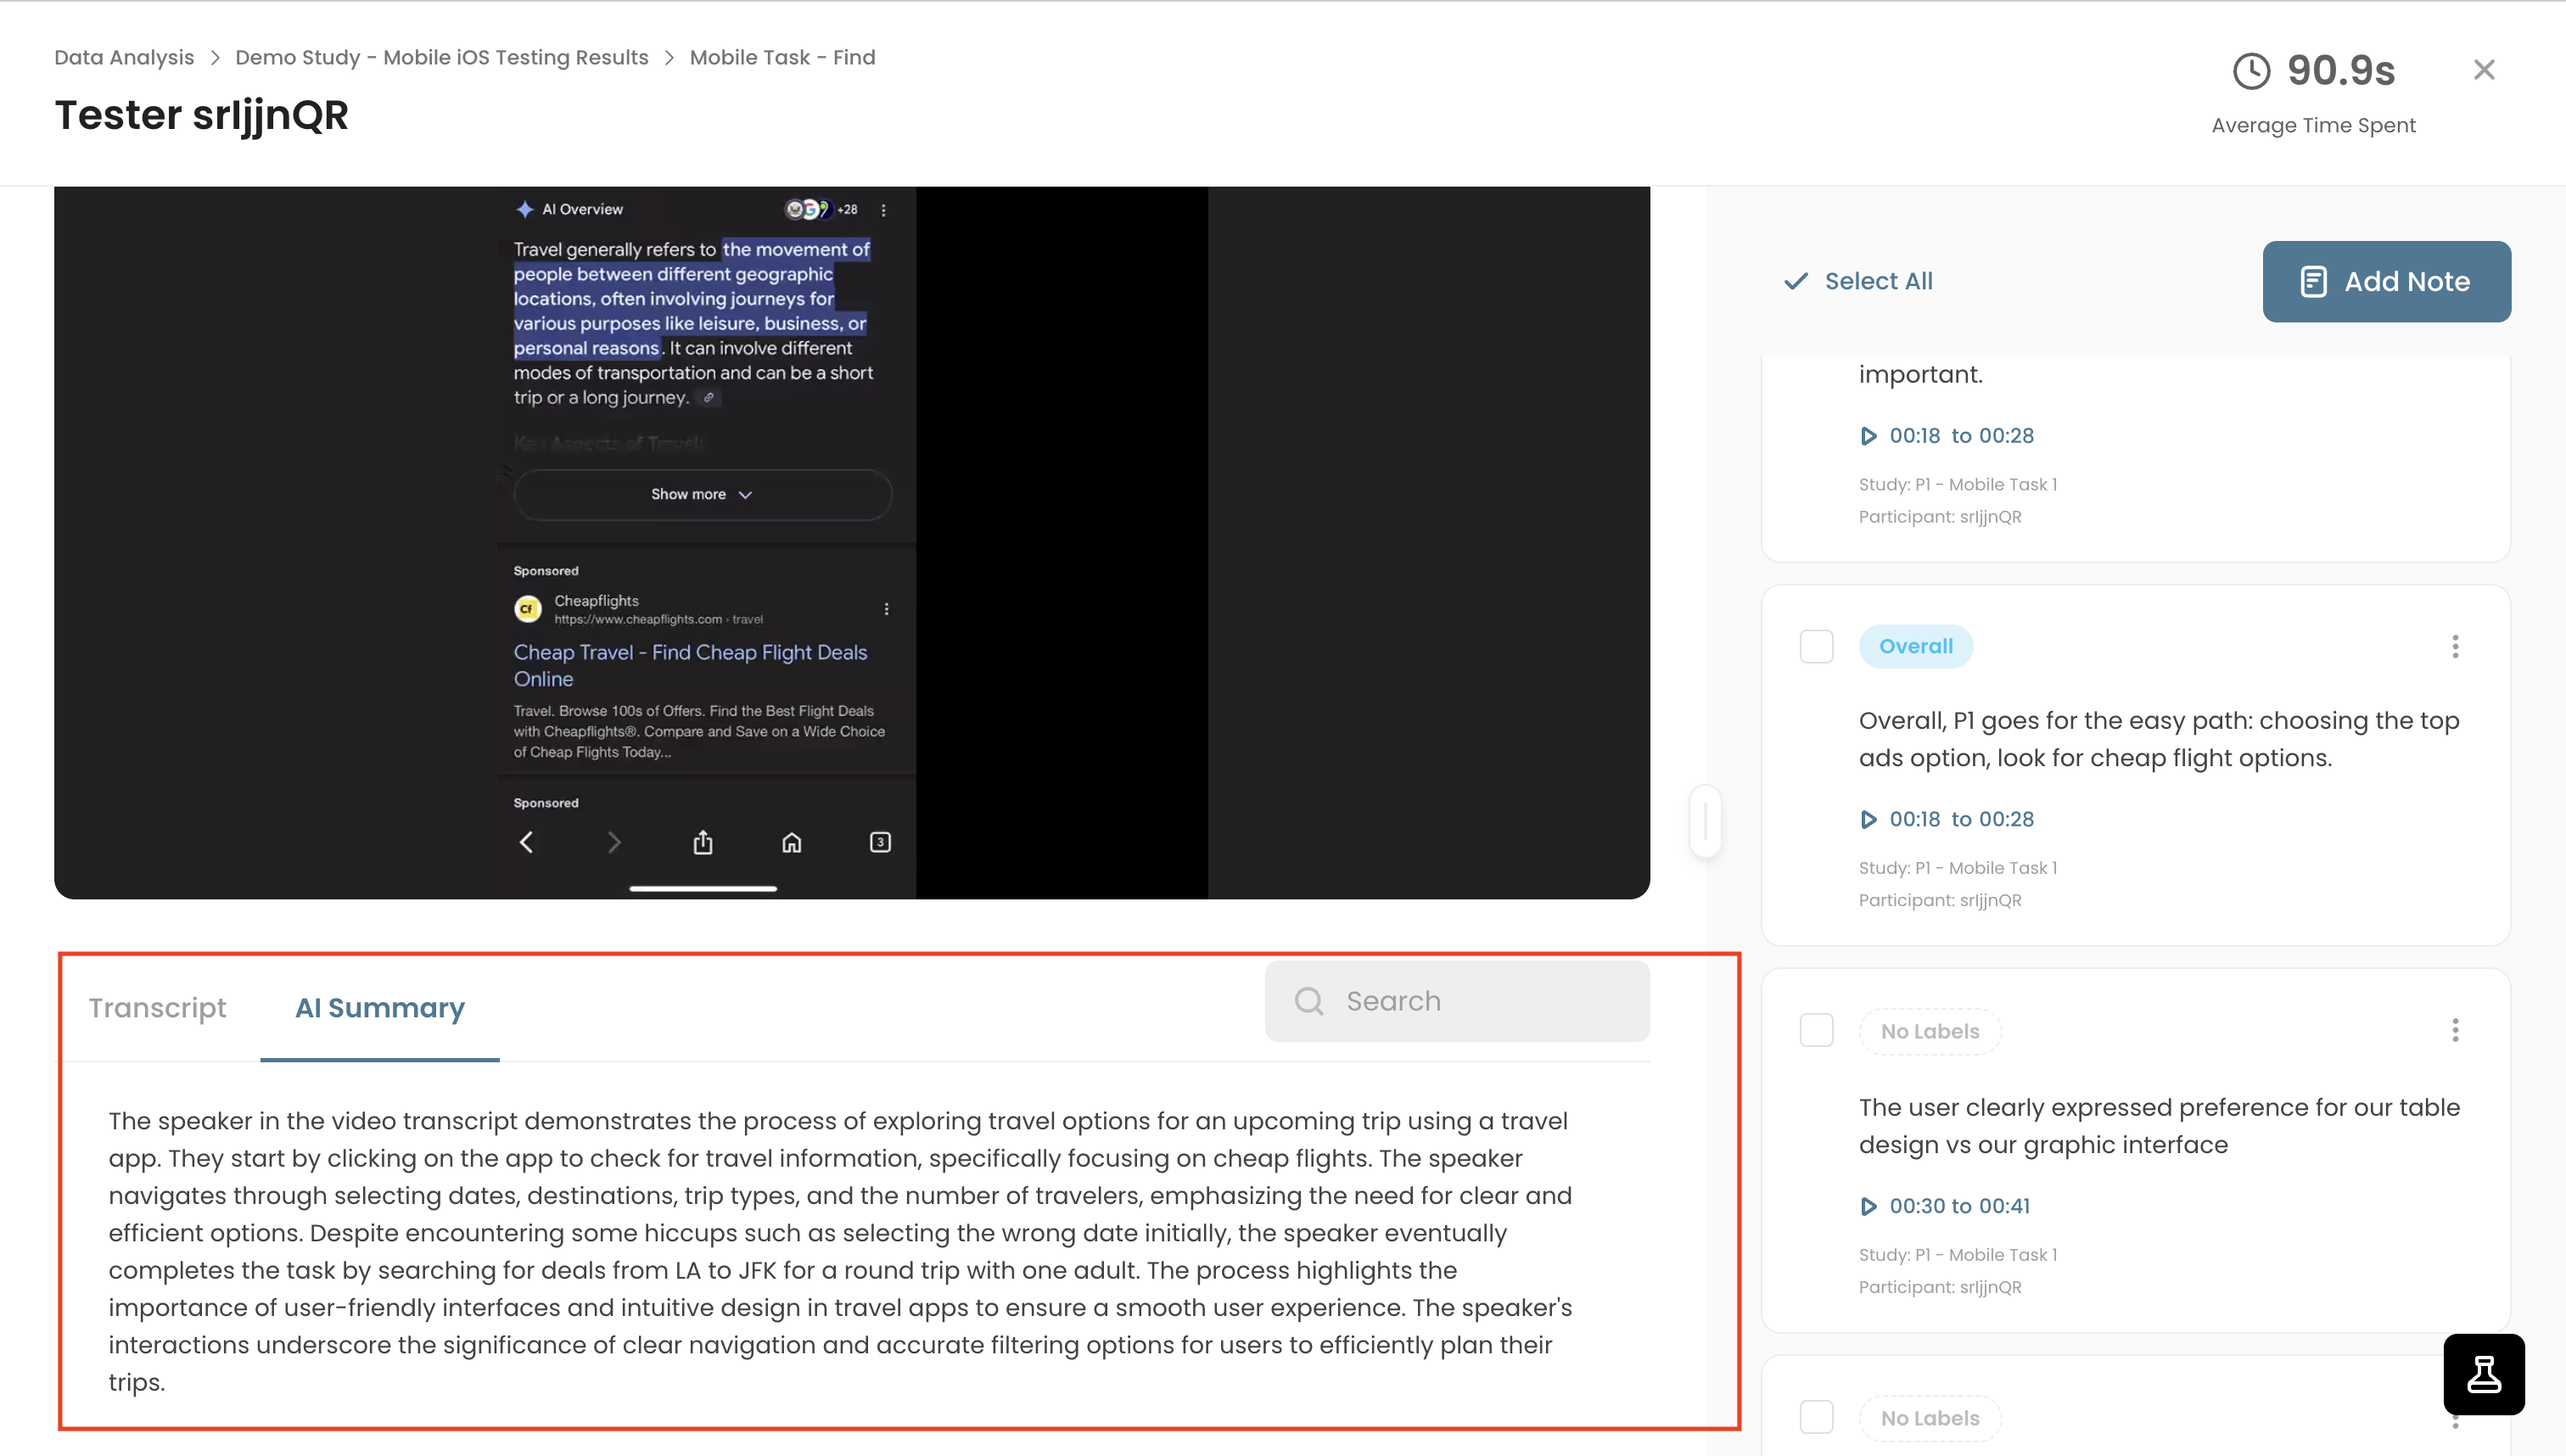This screenshot has width=2566, height=1456.
Task: Click the video's browser back arrow
Action: pos(526,842)
